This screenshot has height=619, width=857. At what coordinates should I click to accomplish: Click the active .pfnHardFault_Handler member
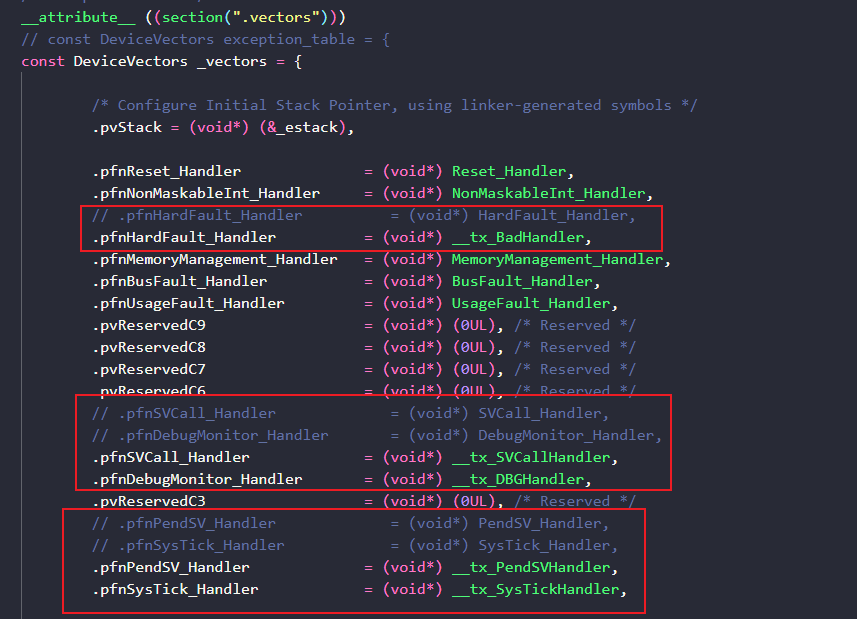(184, 237)
